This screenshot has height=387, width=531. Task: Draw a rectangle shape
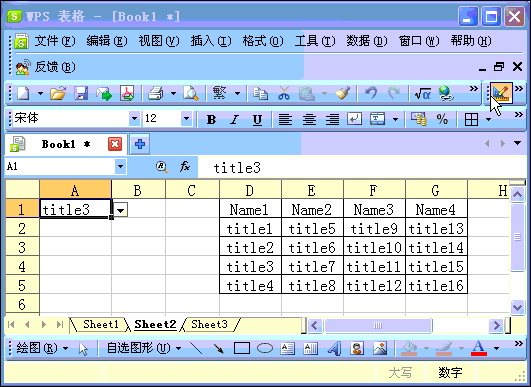click(x=242, y=348)
